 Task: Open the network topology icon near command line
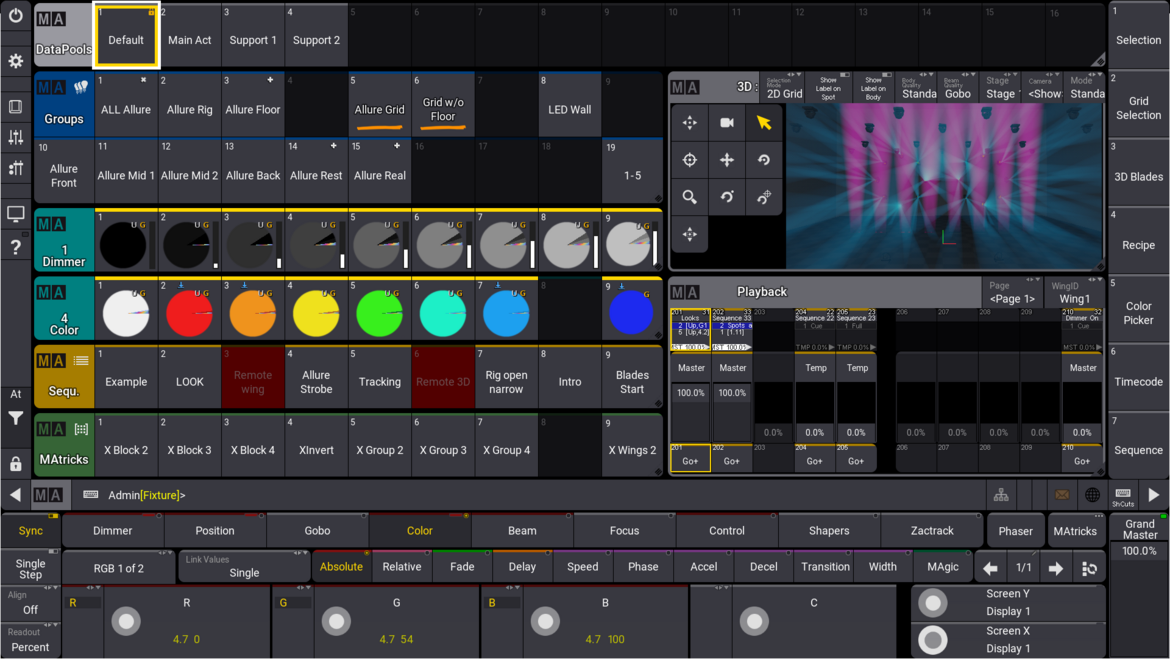click(x=1000, y=494)
